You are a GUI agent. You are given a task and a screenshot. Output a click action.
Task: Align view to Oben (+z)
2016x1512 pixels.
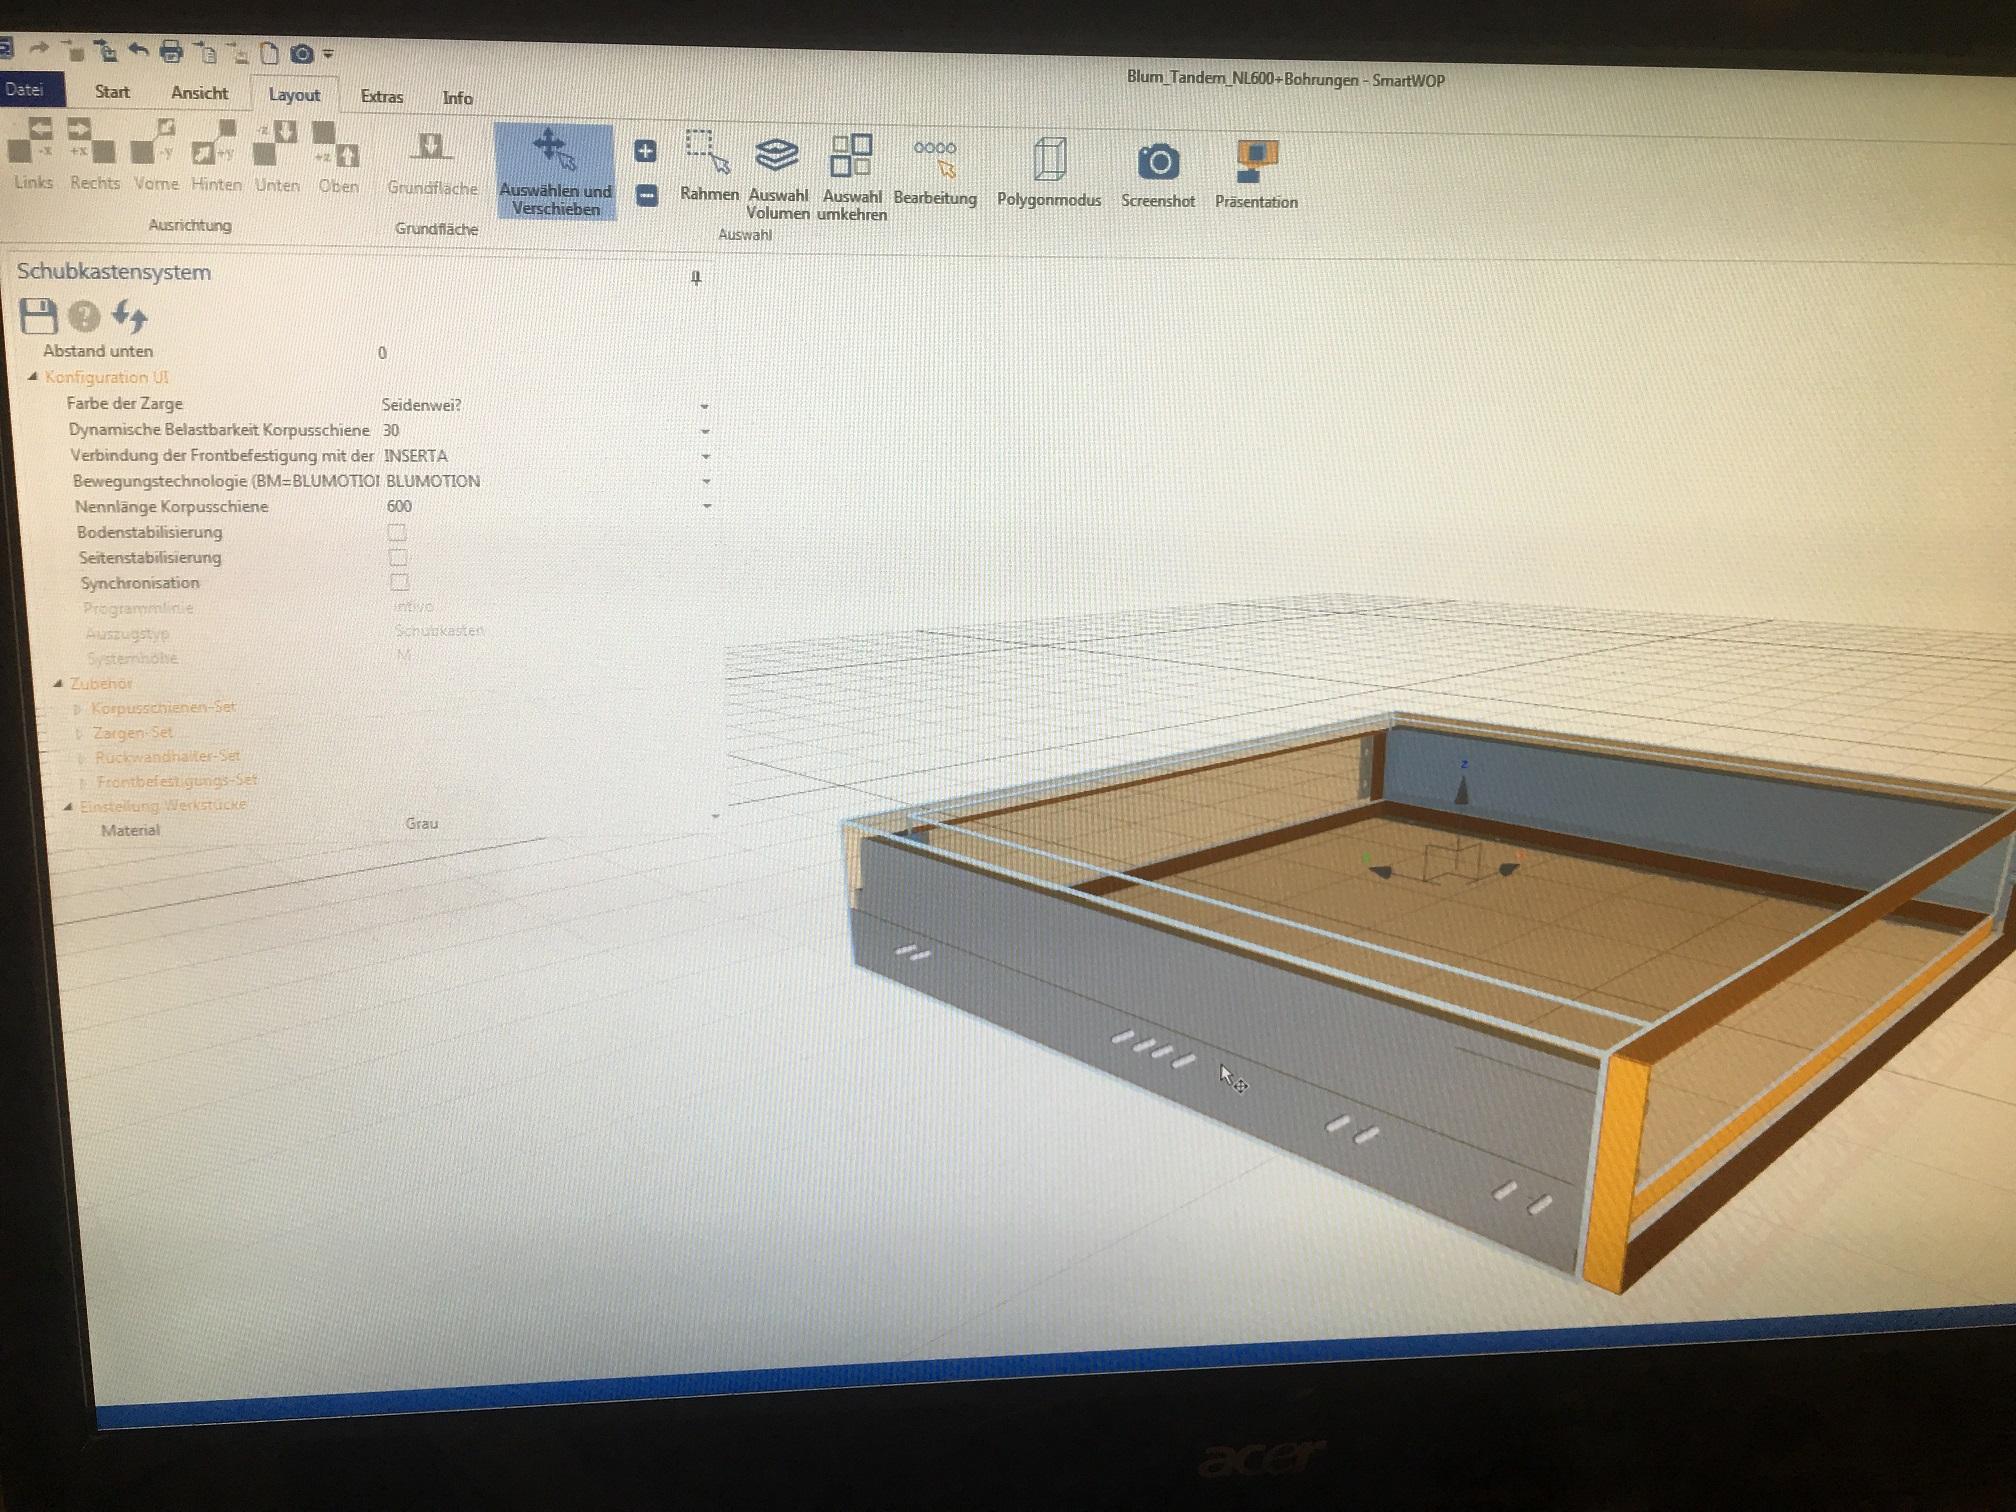[x=338, y=159]
